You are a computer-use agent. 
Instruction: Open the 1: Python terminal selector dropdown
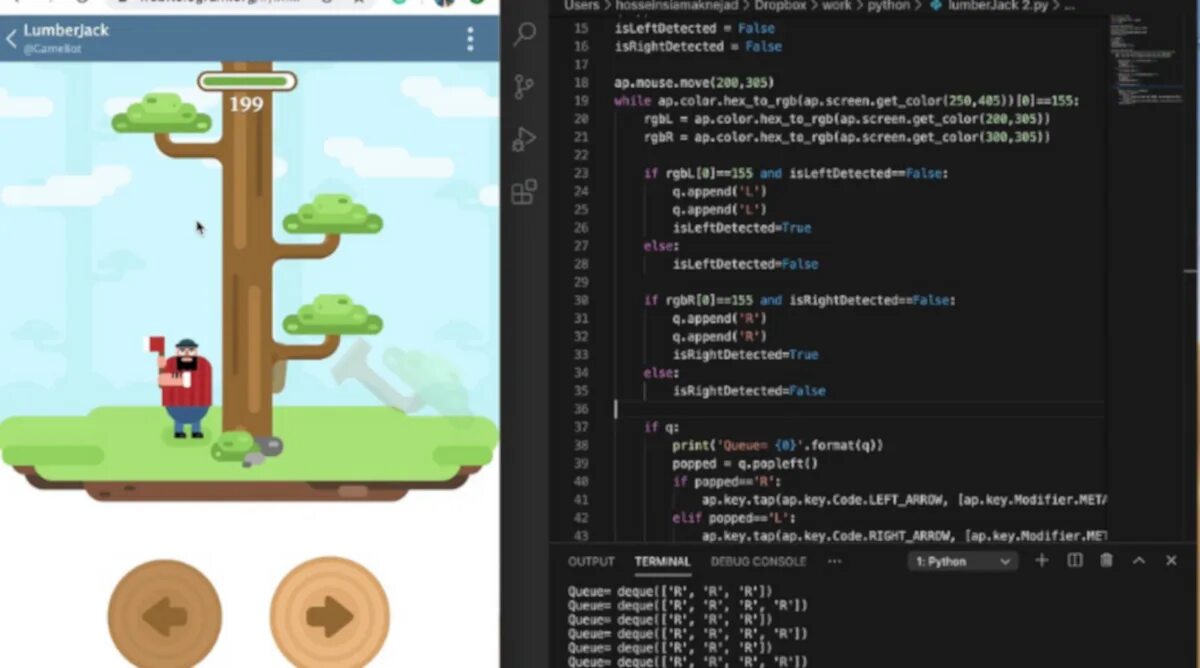961,560
